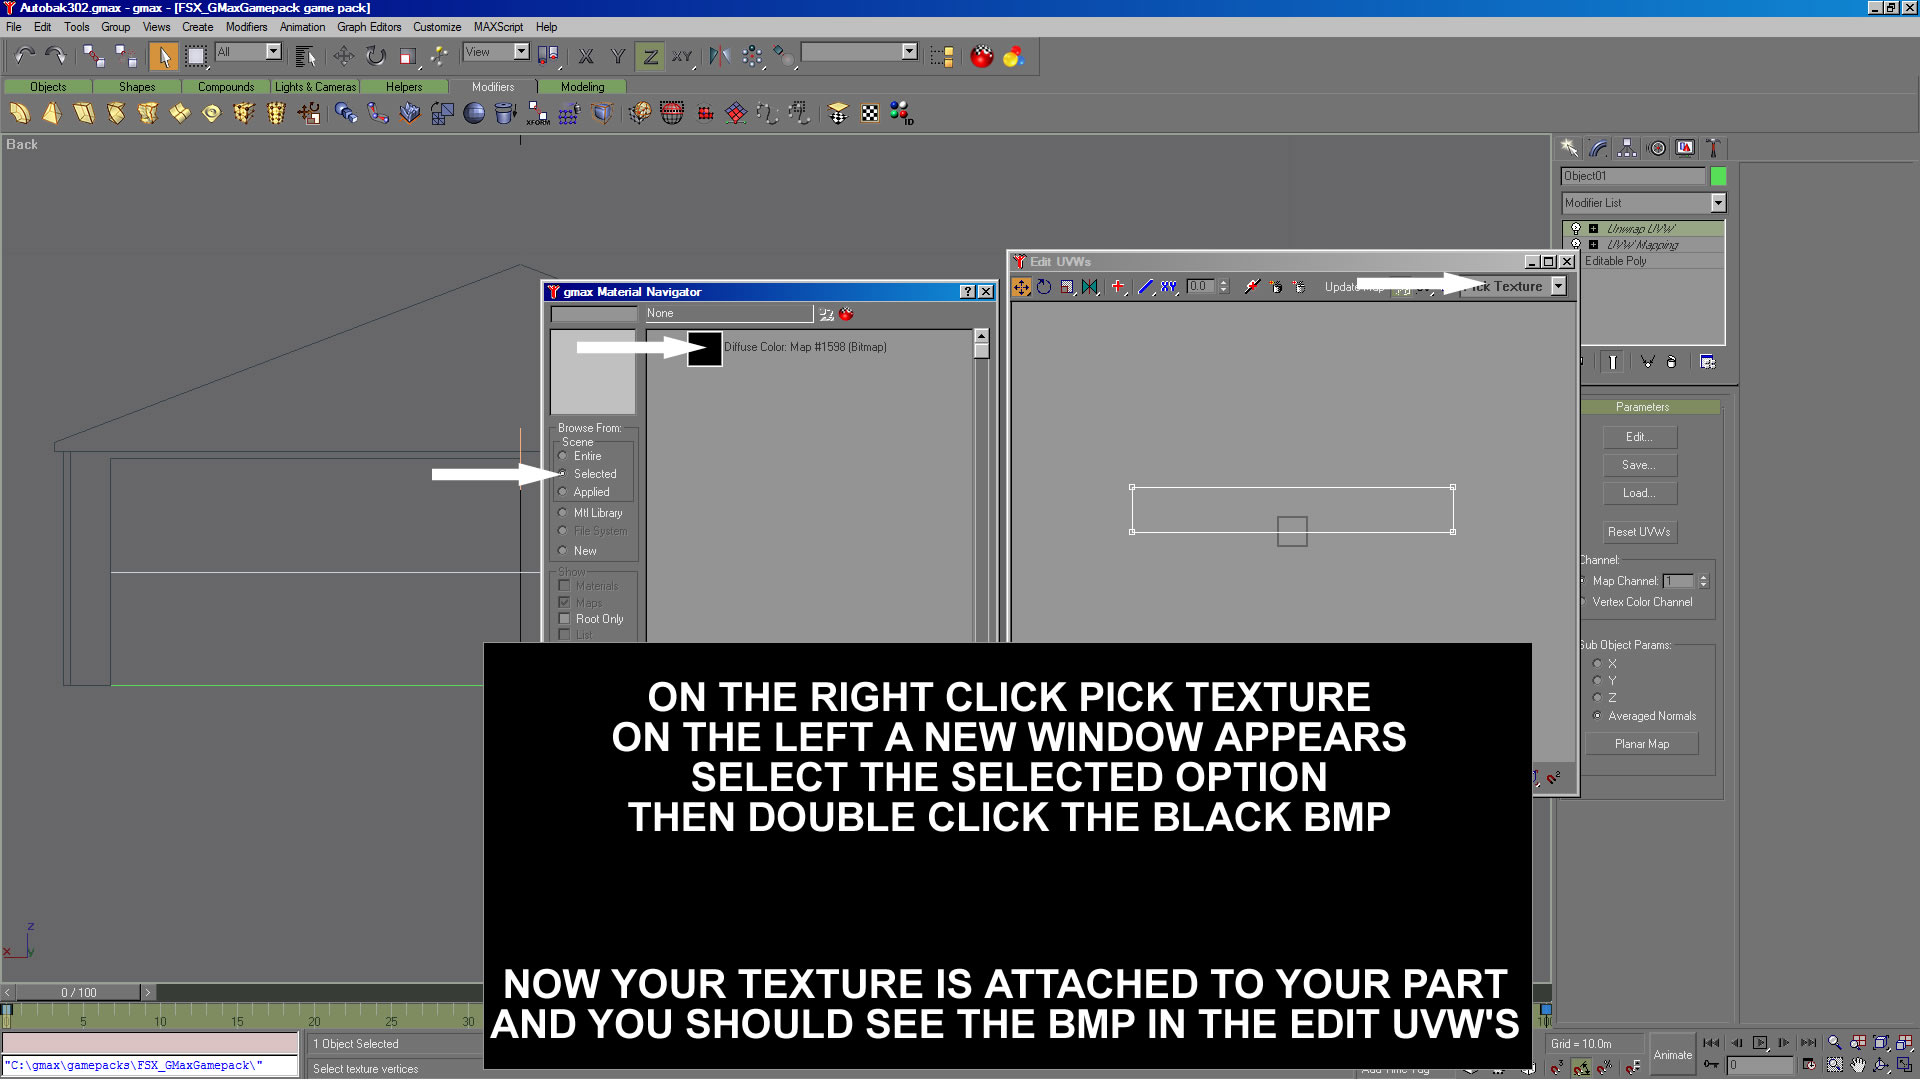The height and width of the screenshot is (1080, 1920).
Task: Open the Modifier List dropdown
Action: click(1717, 203)
